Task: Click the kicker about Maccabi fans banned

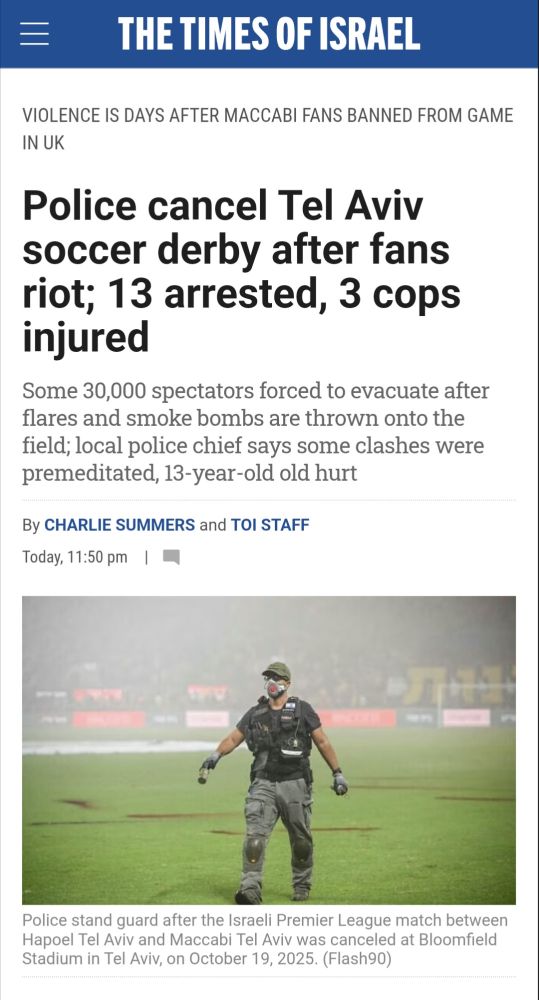Action: pos(268,129)
